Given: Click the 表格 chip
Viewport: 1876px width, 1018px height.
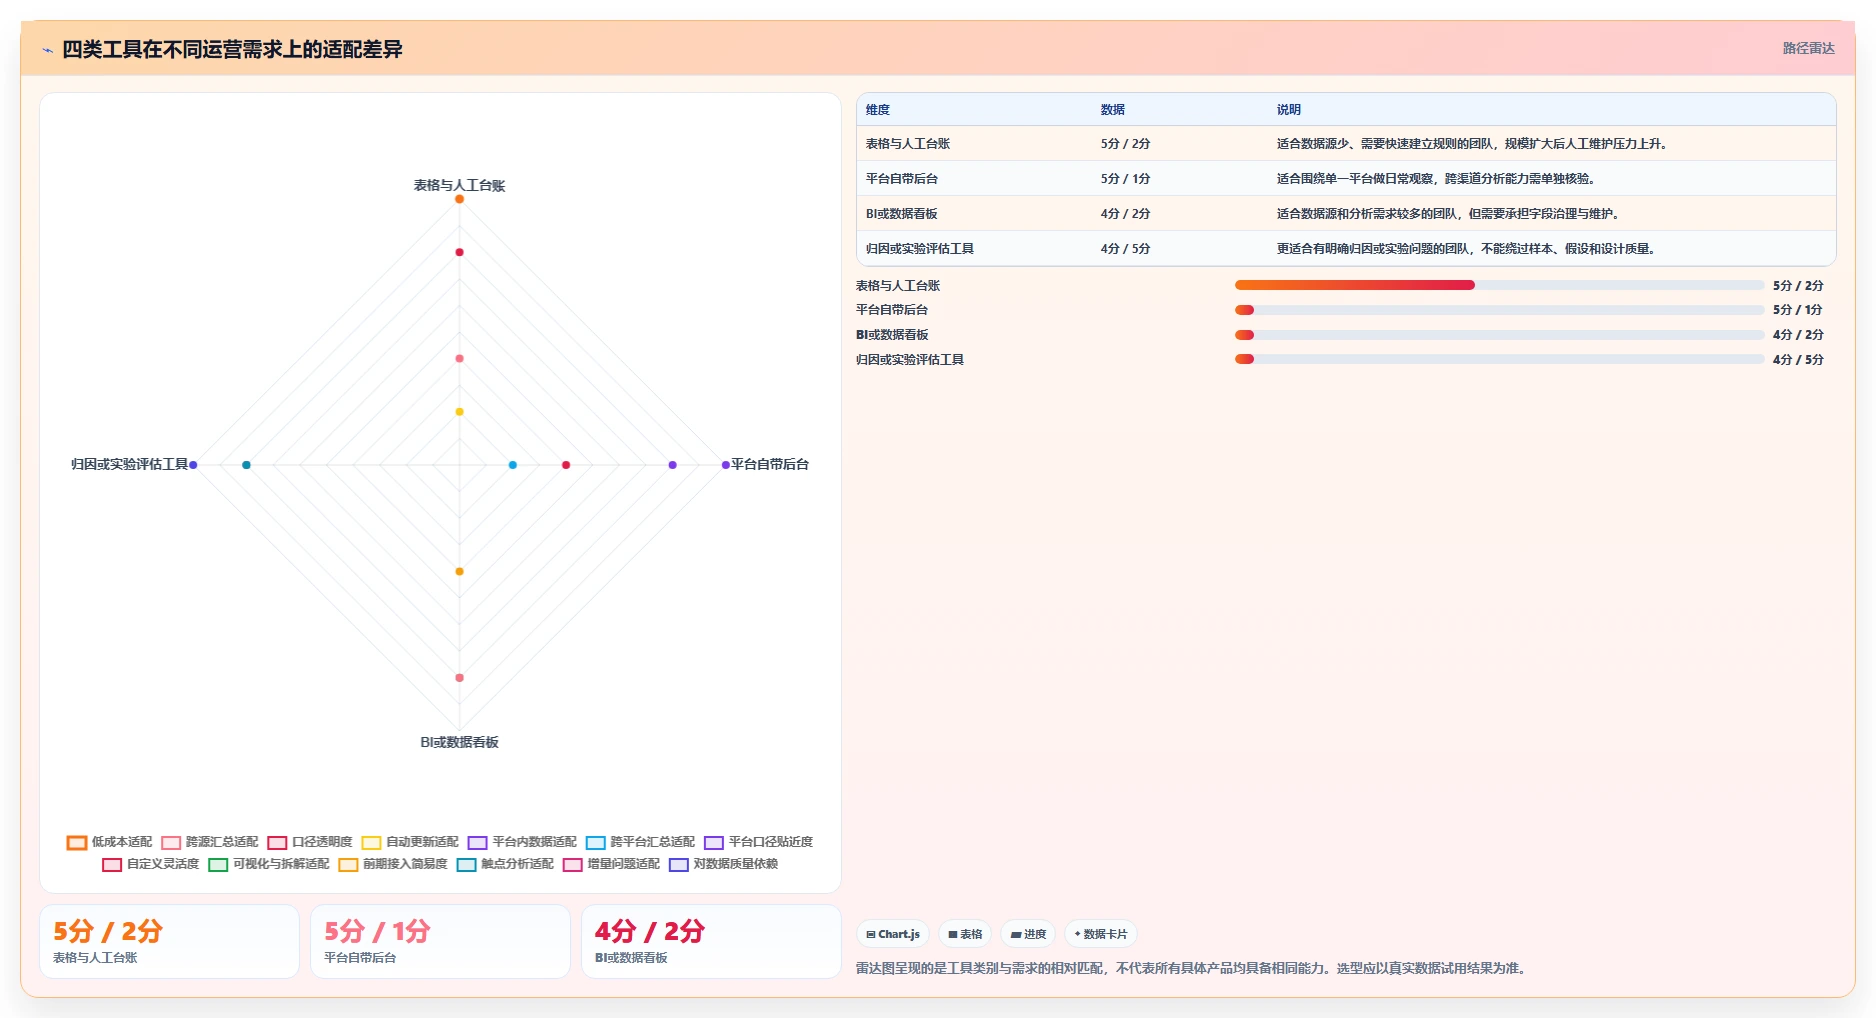Looking at the screenshot, I should pyautogui.click(x=965, y=934).
